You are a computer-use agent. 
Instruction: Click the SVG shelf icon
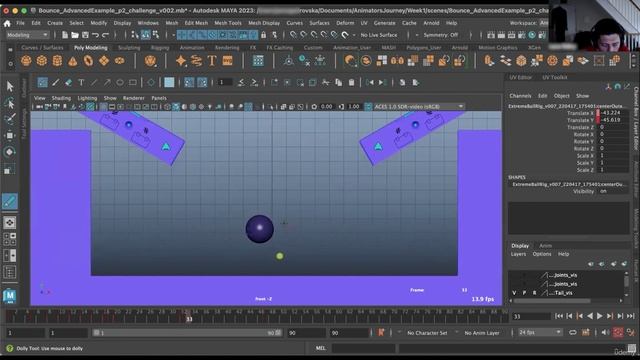[x=227, y=61]
